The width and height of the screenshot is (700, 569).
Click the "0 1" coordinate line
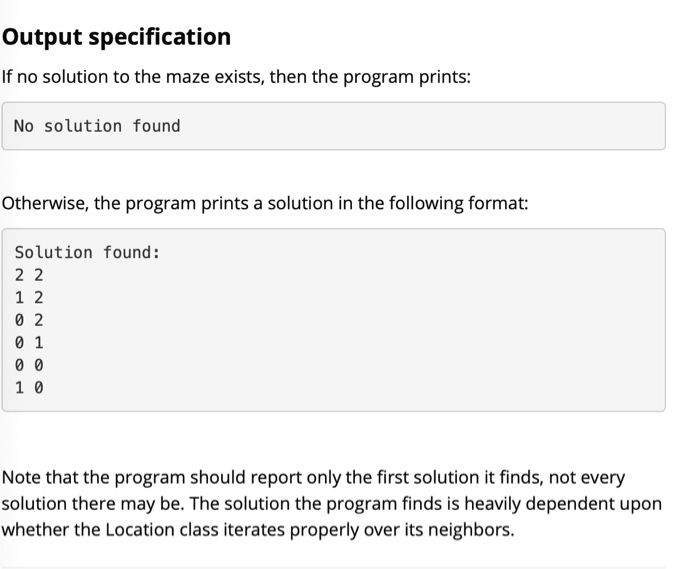[x=29, y=342]
